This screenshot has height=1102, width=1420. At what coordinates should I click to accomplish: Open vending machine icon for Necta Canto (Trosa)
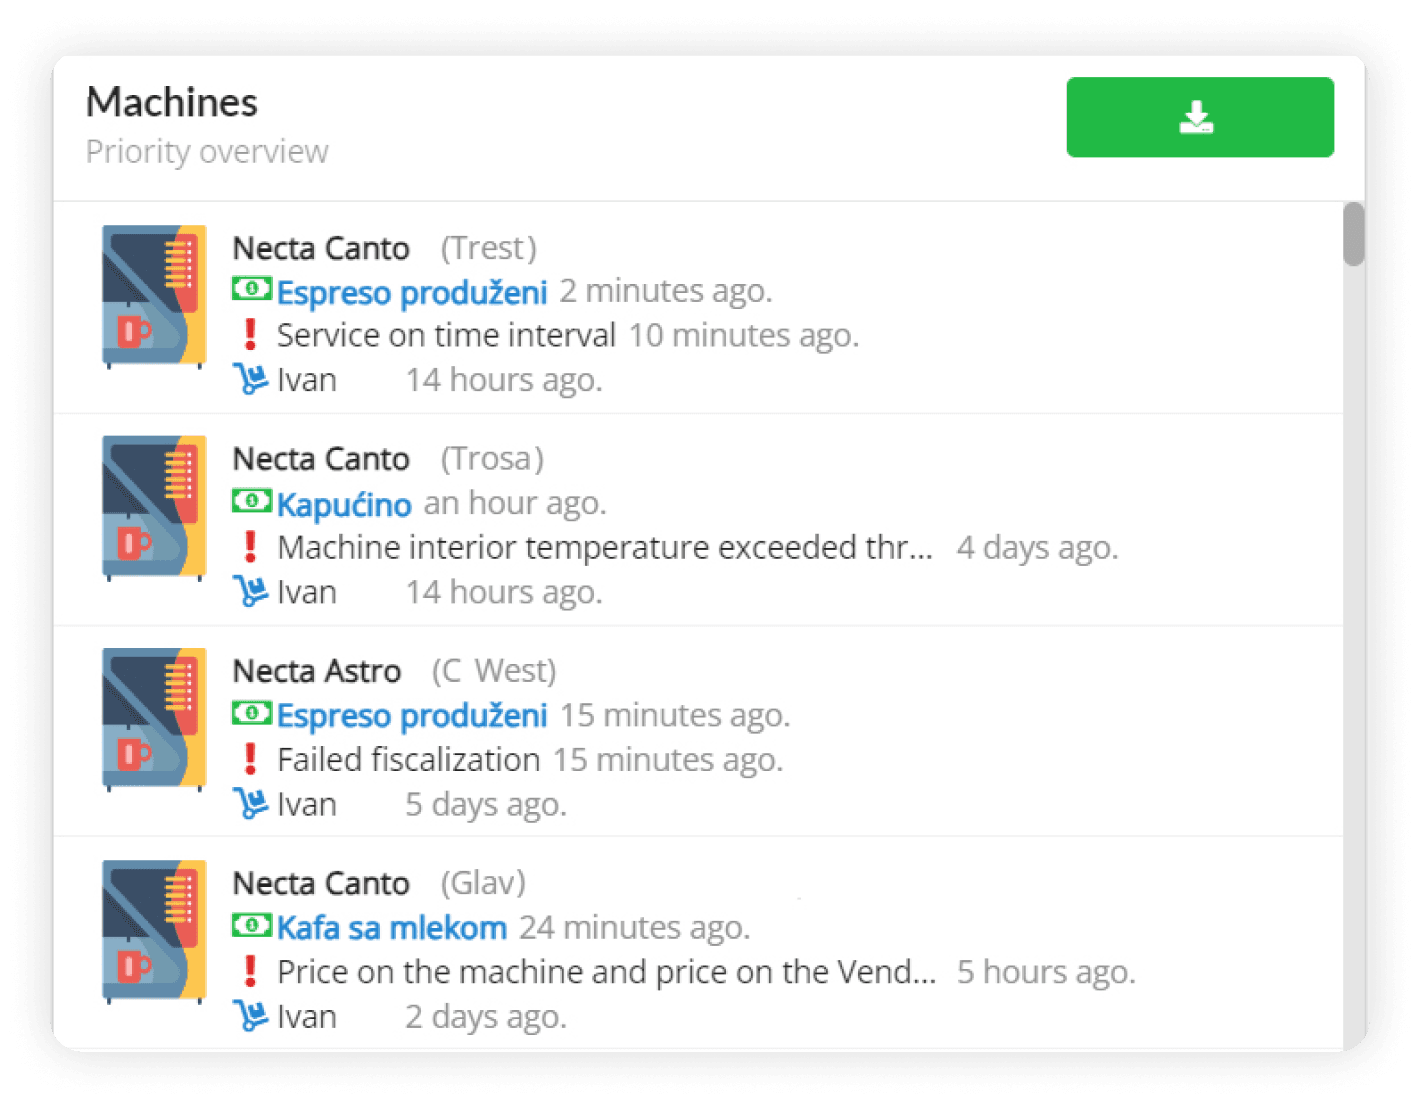point(154,508)
